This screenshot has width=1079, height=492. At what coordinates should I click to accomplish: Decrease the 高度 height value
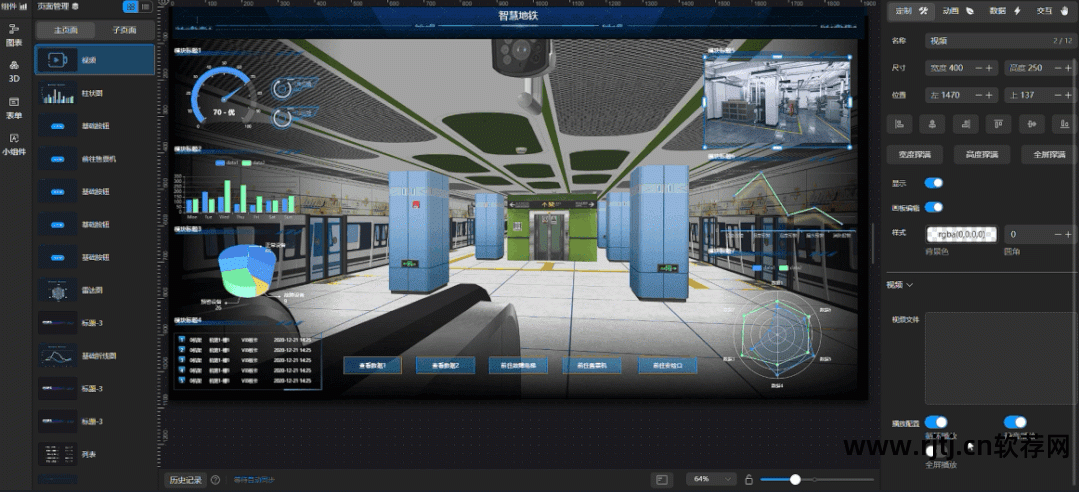[x=1057, y=68]
